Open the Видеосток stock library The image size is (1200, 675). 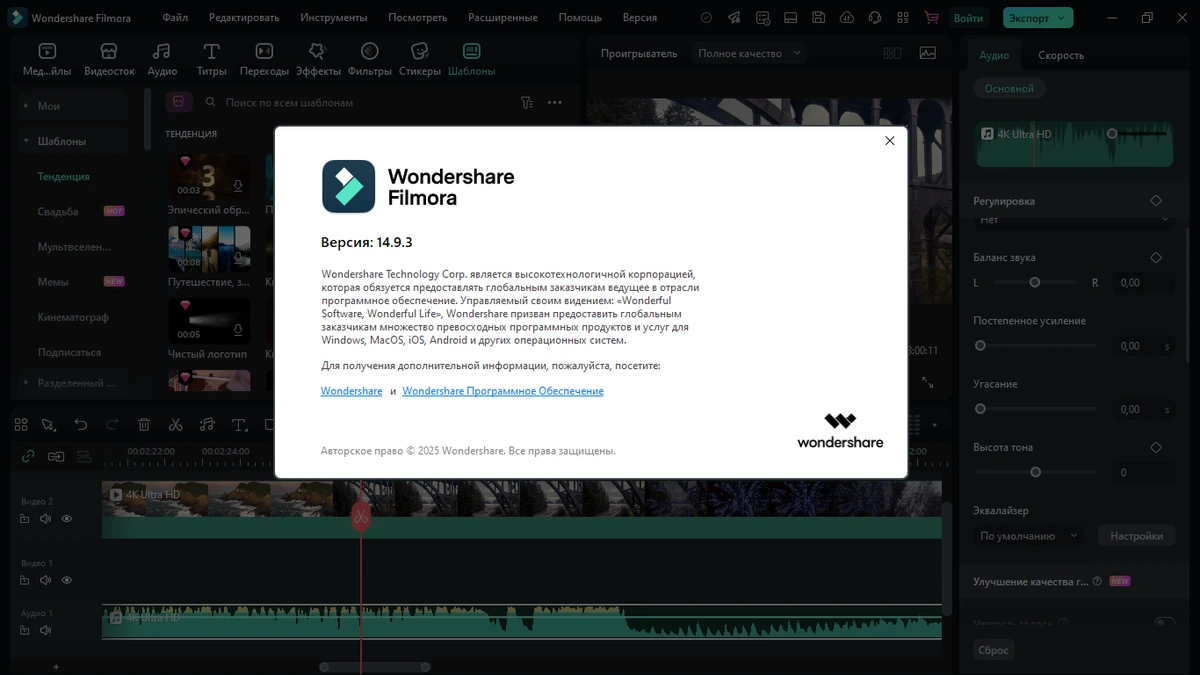(x=109, y=60)
